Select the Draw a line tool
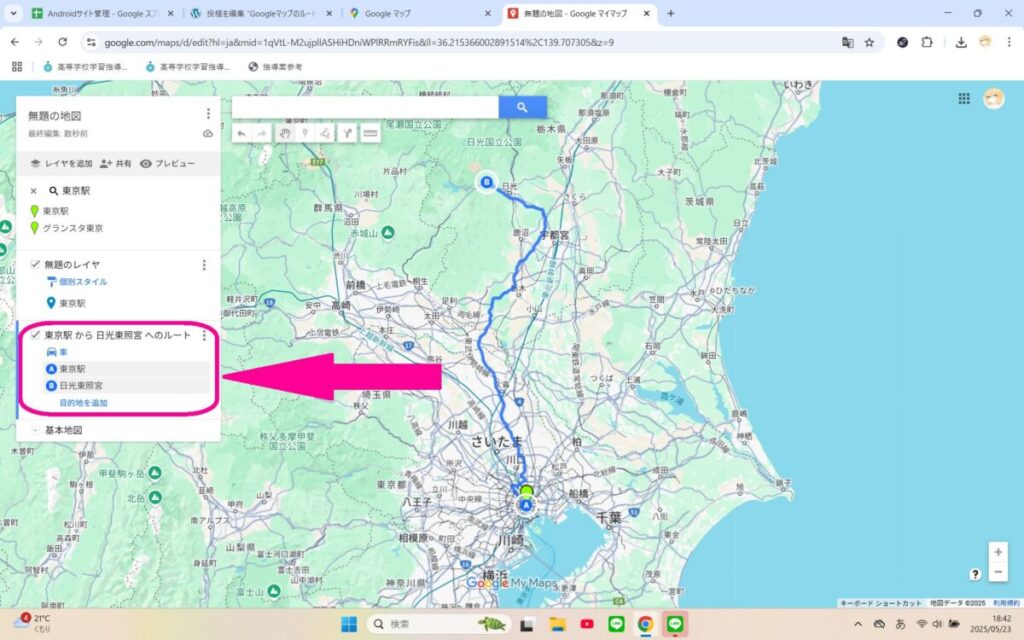Image resolution: width=1024 pixels, height=640 pixels. pyautogui.click(x=325, y=133)
